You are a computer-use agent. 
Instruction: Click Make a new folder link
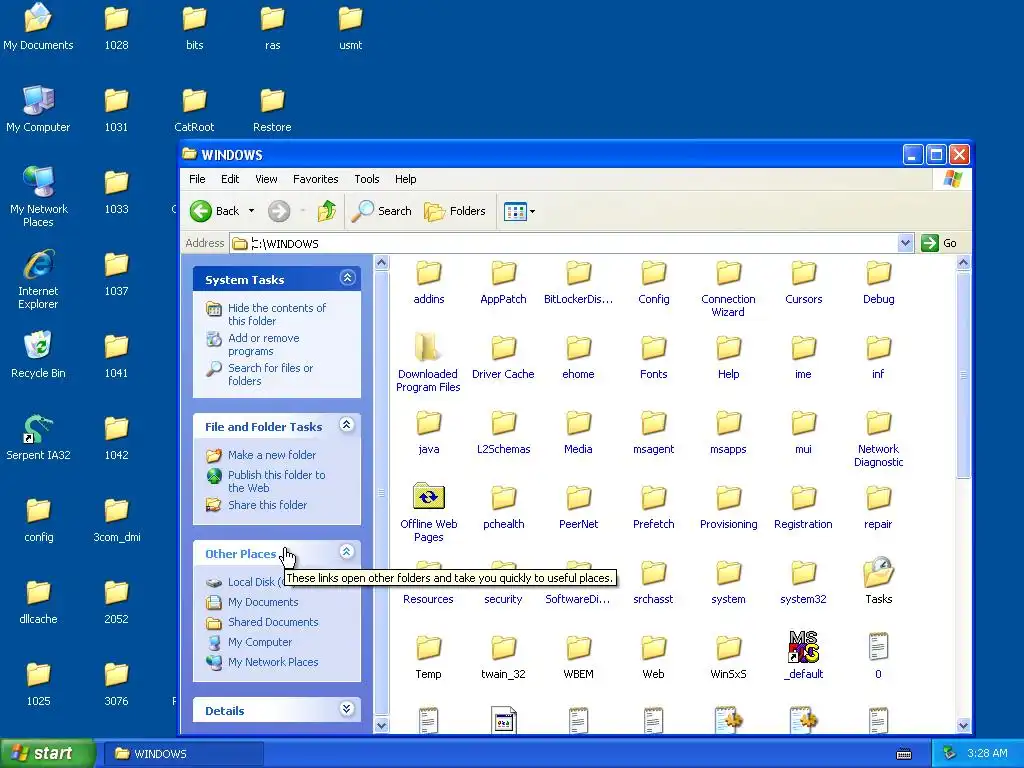(x=271, y=455)
